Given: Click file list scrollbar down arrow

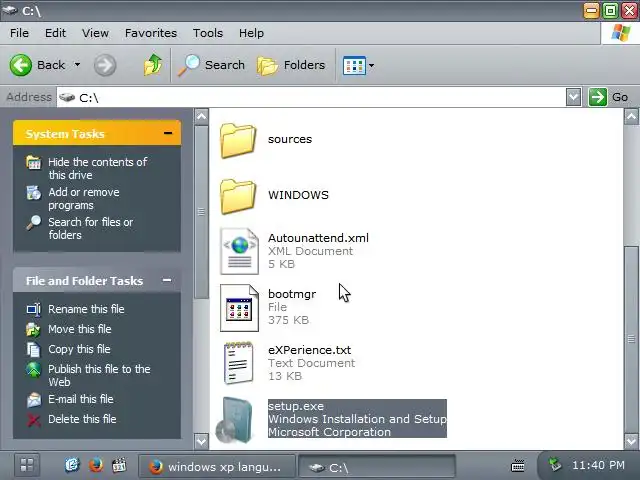Looking at the screenshot, I should coord(631,441).
